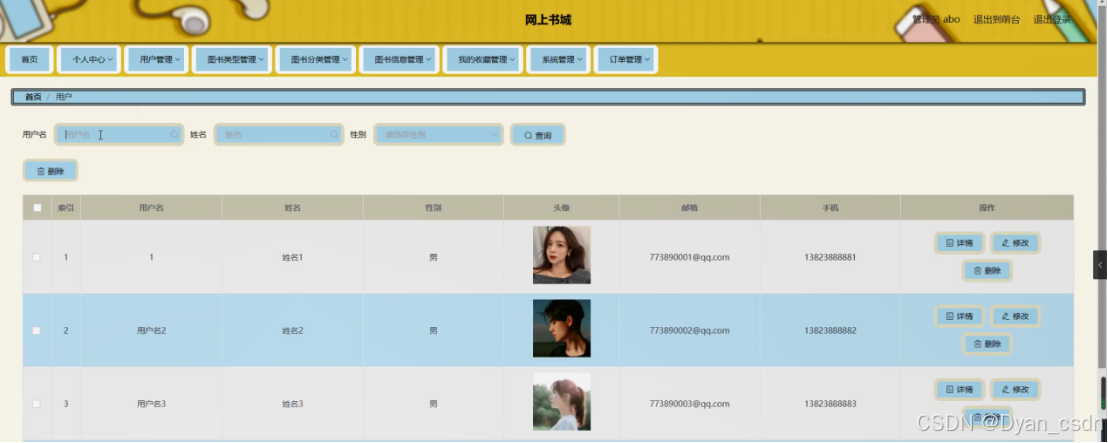Click the 邮箱 column header
Screen dimensions: 1108x443
coord(690,208)
